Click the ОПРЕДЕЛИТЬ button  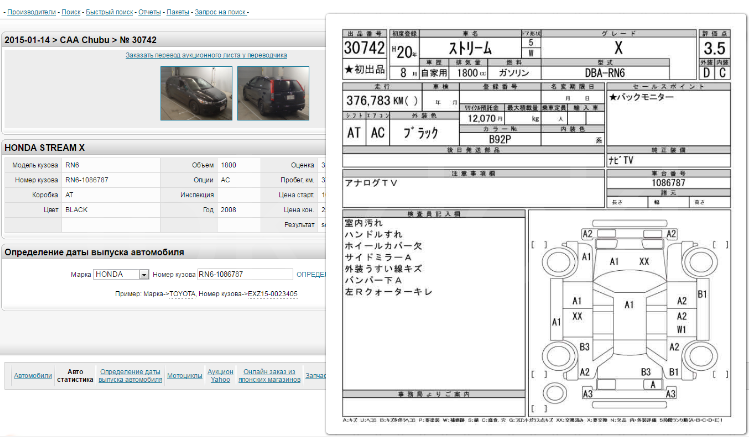click(311, 275)
